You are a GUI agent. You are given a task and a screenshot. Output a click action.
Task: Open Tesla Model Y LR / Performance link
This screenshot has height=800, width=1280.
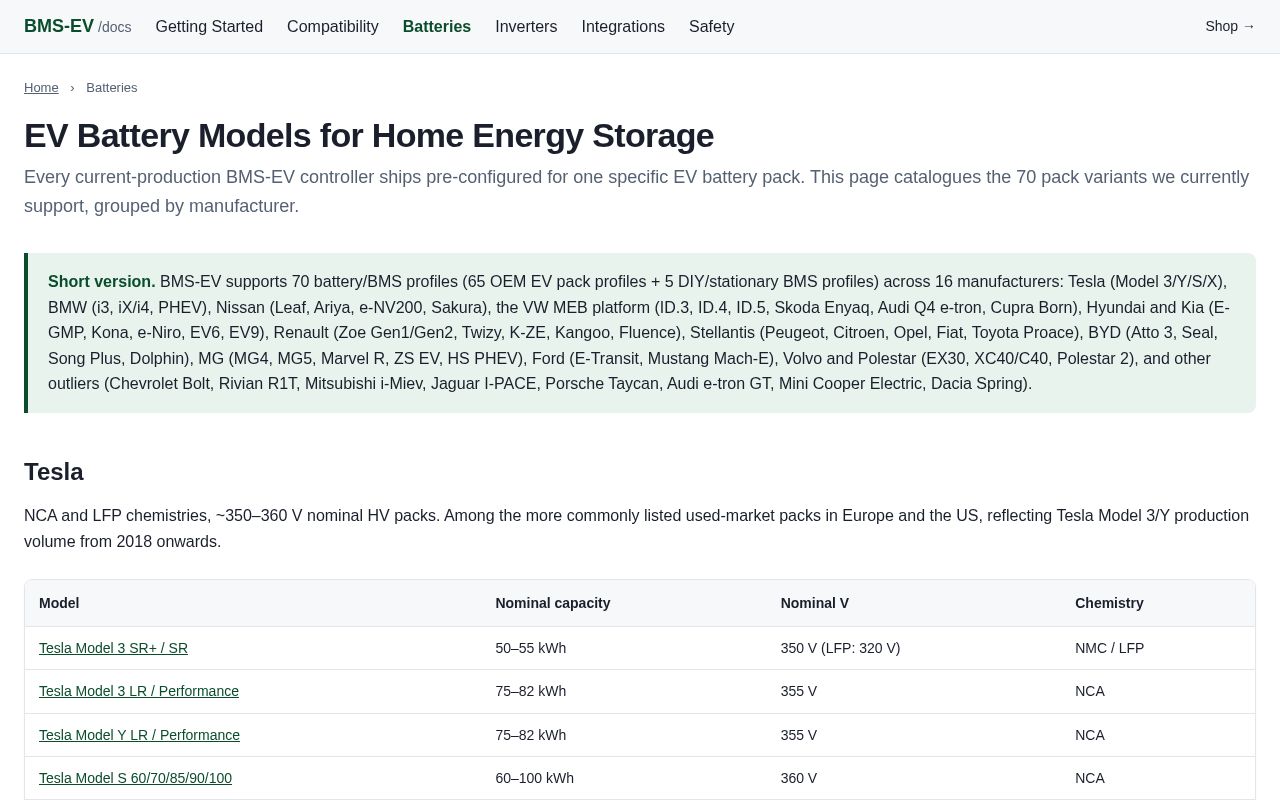coord(139,735)
